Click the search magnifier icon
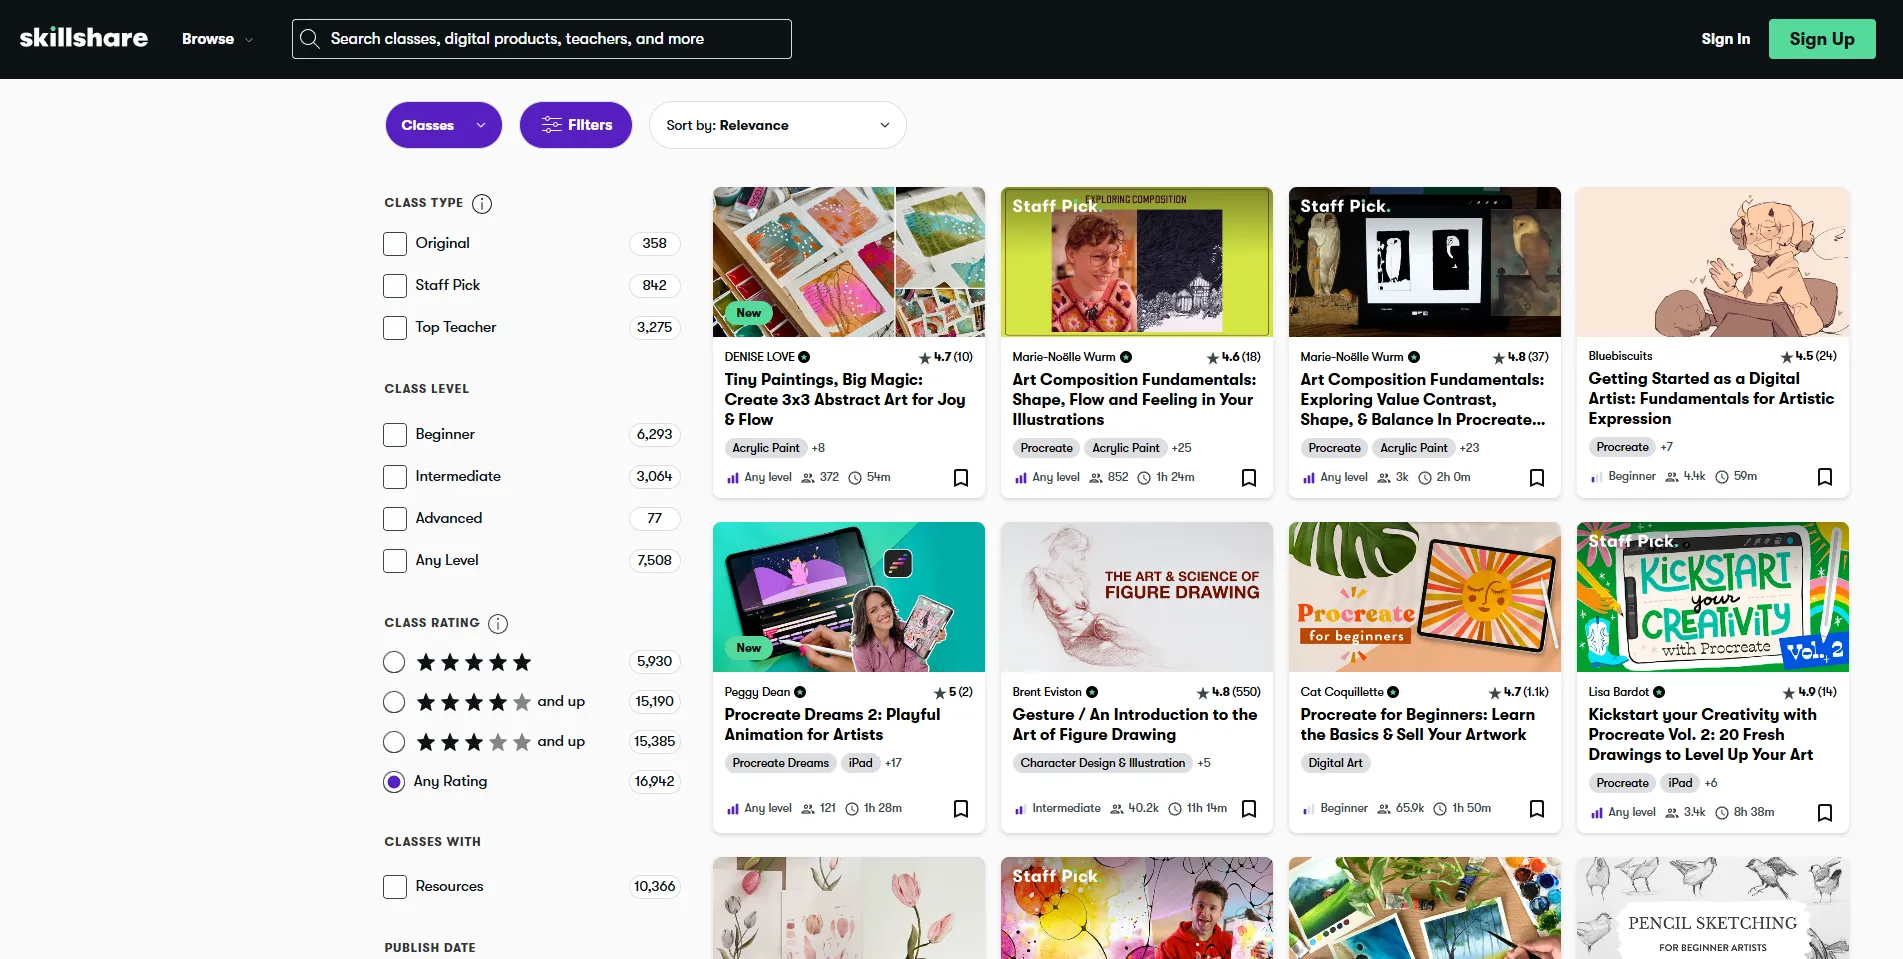 coord(310,39)
